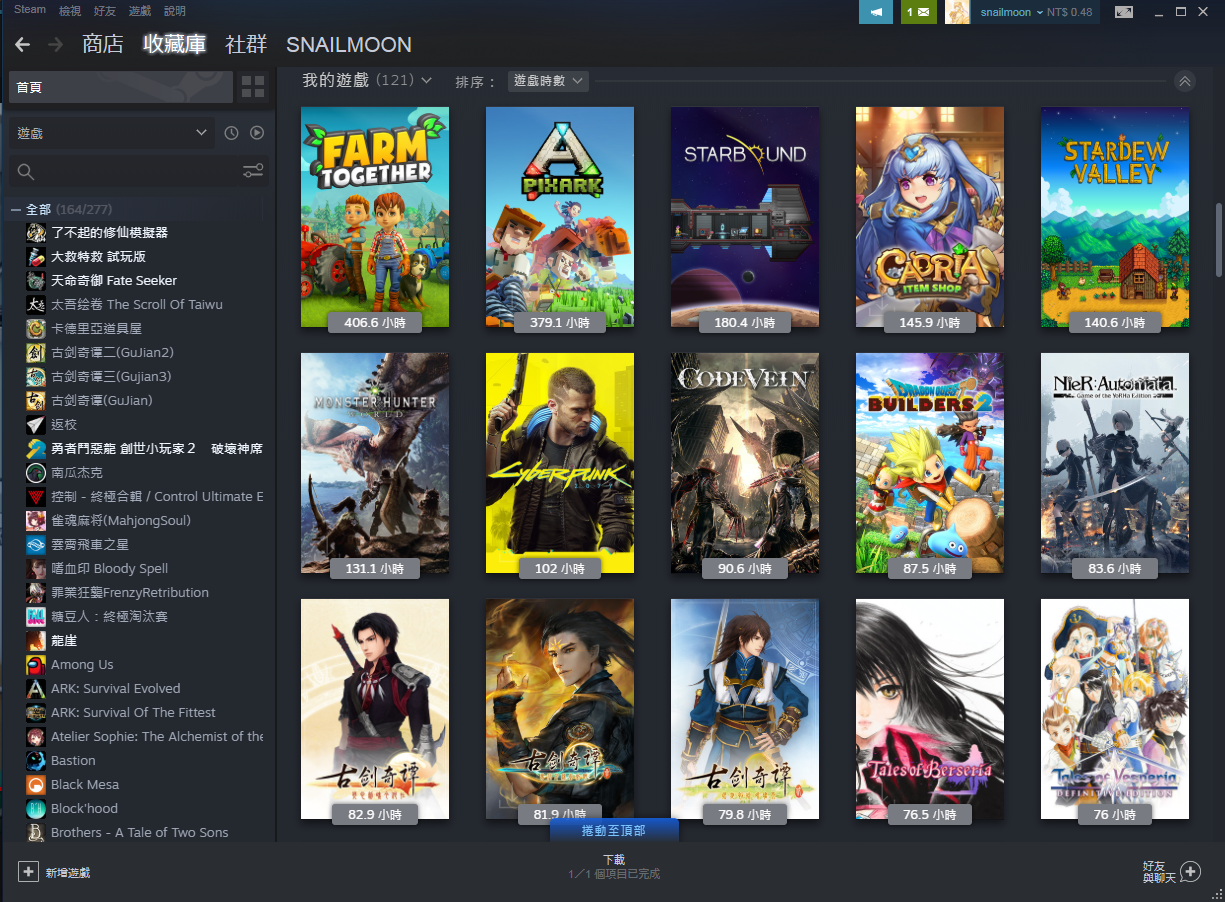Open the SNAILMOON profile tab
This screenshot has width=1225, height=902.
[x=349, y=45]
